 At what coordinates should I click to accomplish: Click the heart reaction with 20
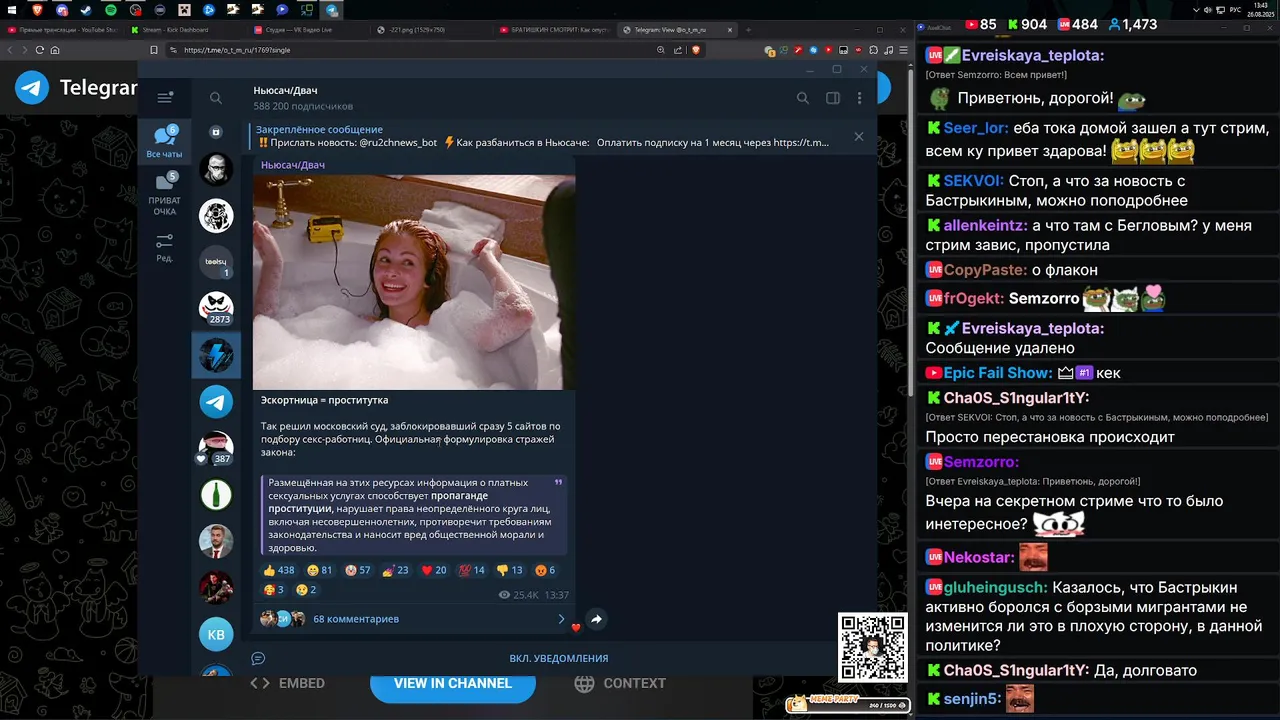(x=434, y=570)
